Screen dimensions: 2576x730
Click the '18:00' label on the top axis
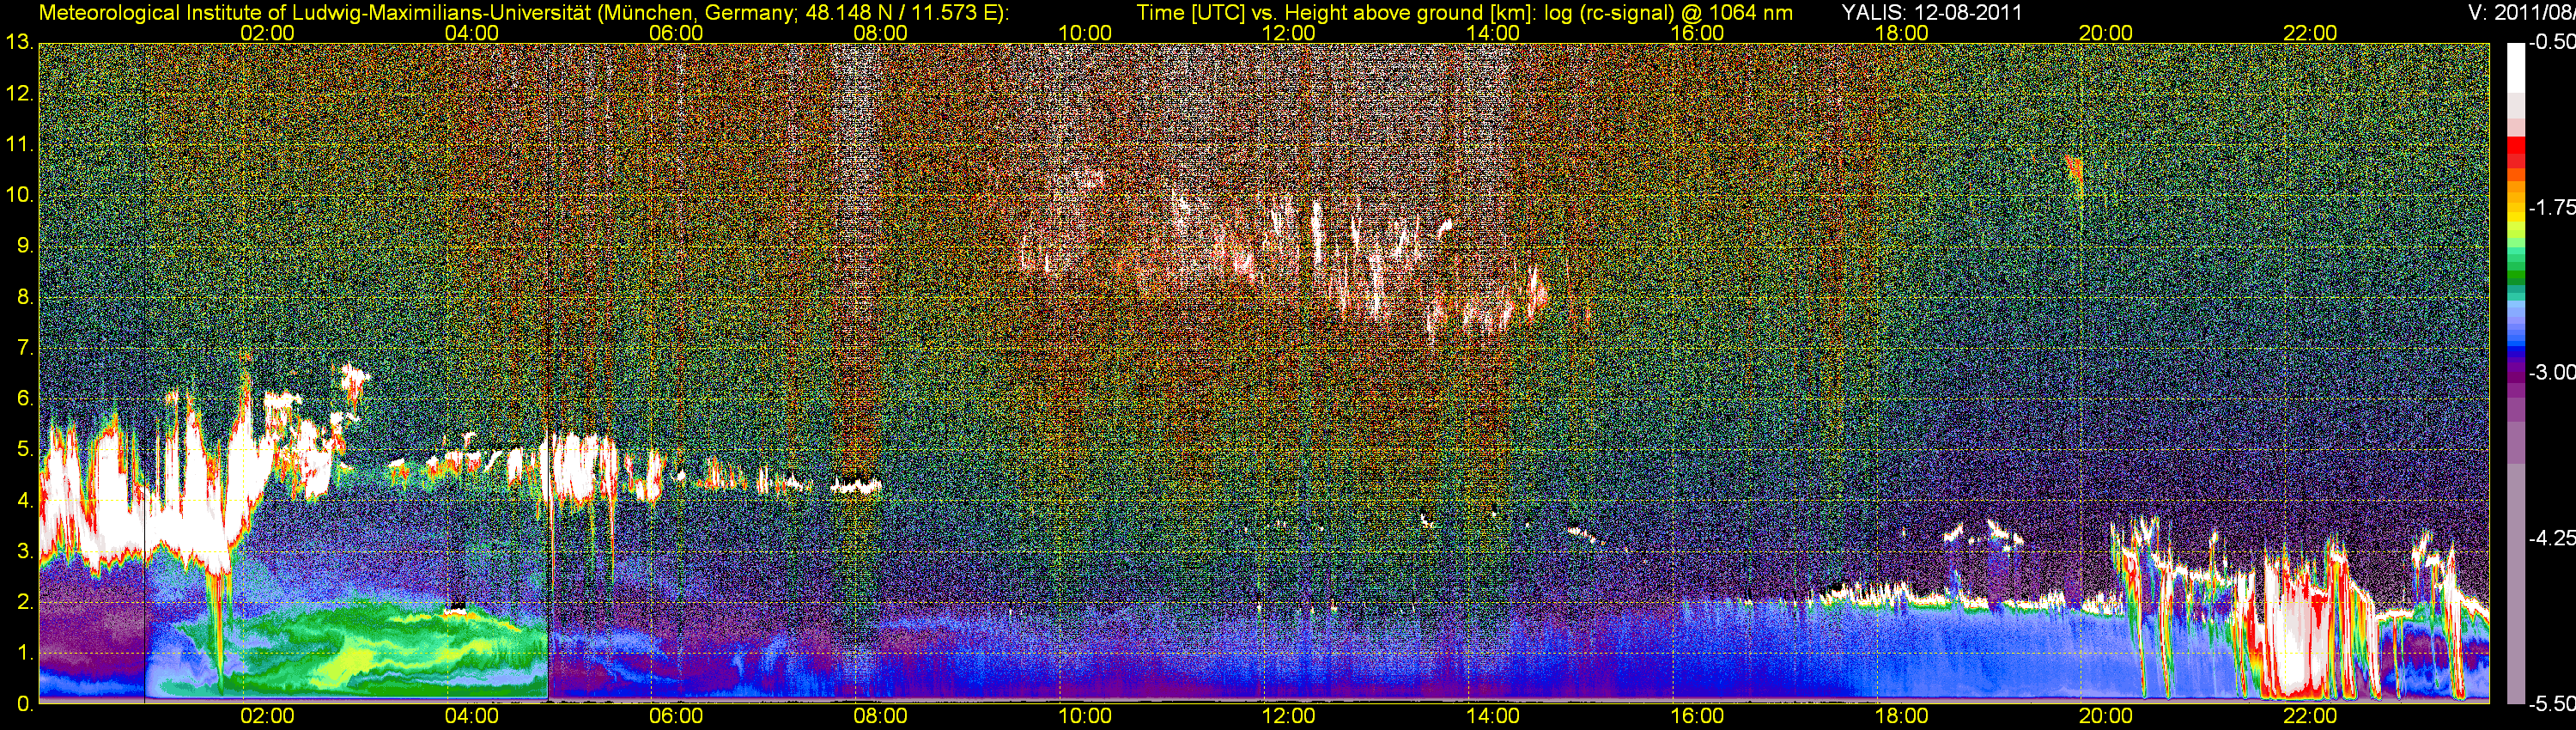(1901, 33)
